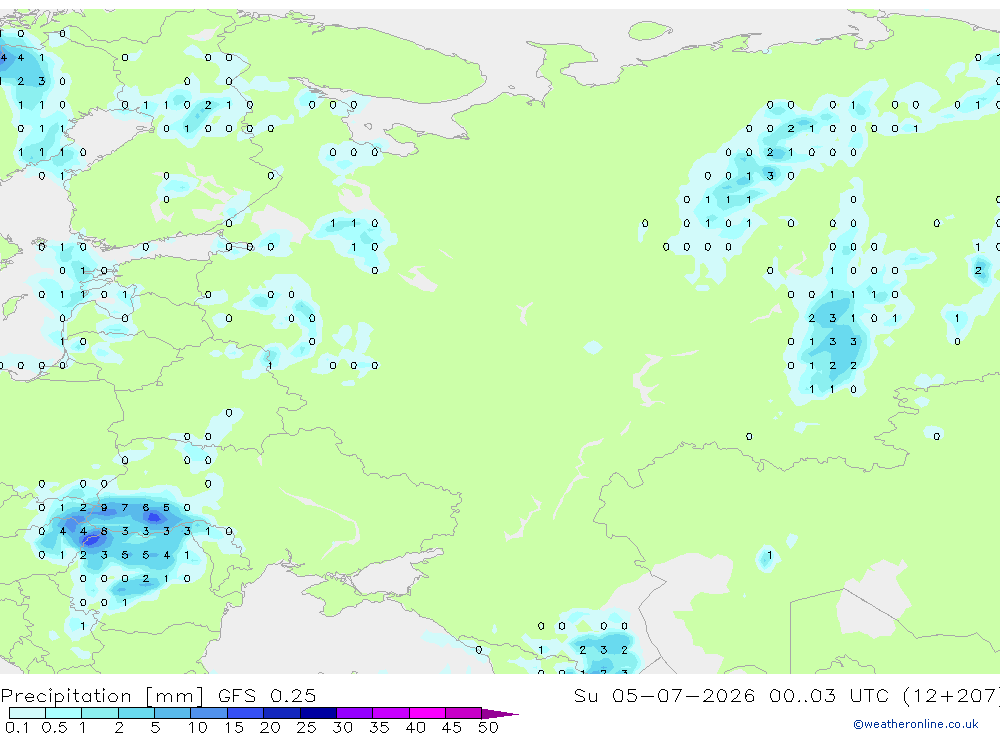This screenshot has width=1000, height=733.
Task: Select the 45–50 mm legend swatch
Action: (x=464, y=713)
